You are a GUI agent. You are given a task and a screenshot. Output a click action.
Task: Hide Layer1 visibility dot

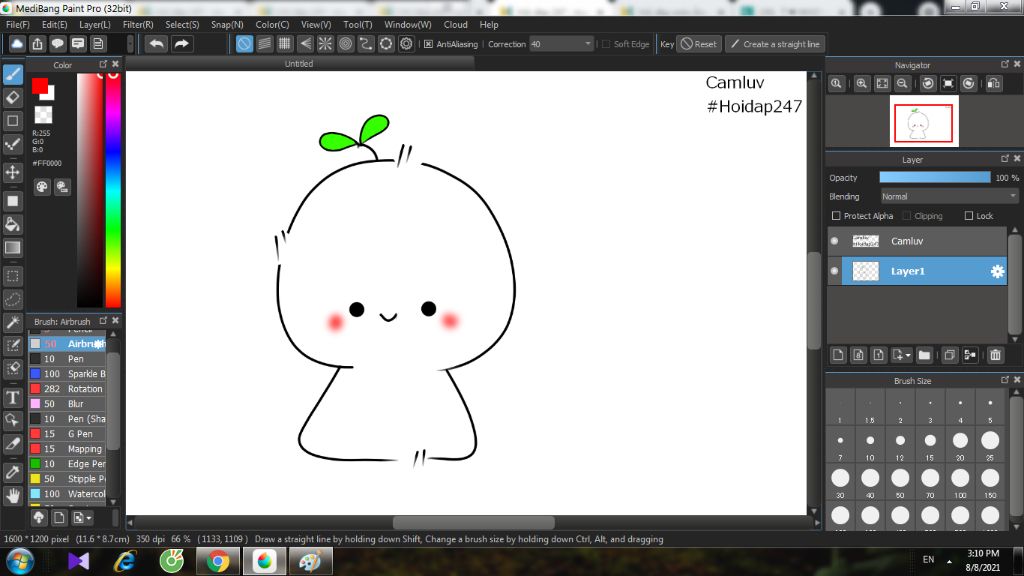click(834, 271)
